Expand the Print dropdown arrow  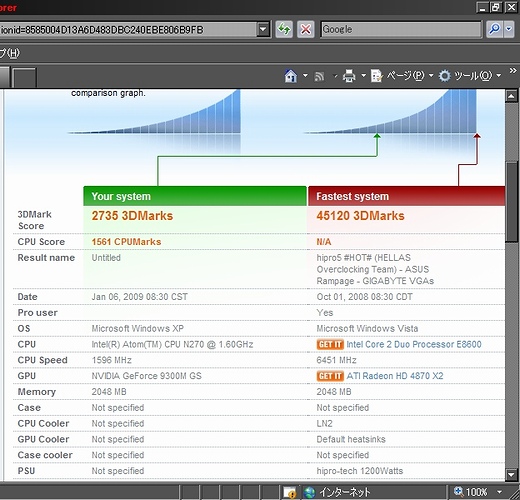coord(363,76)
